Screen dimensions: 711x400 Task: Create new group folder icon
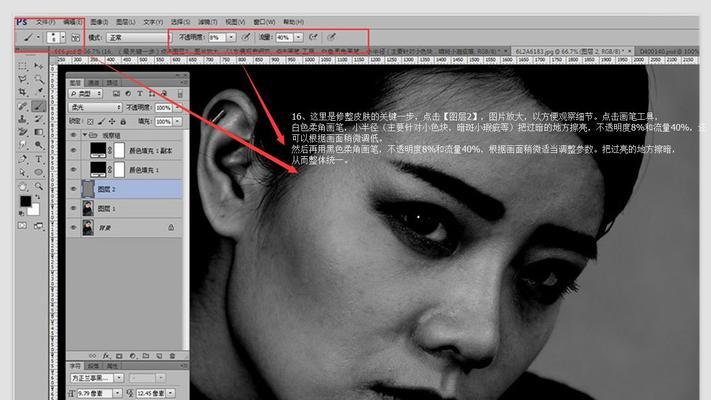point(146,356)
